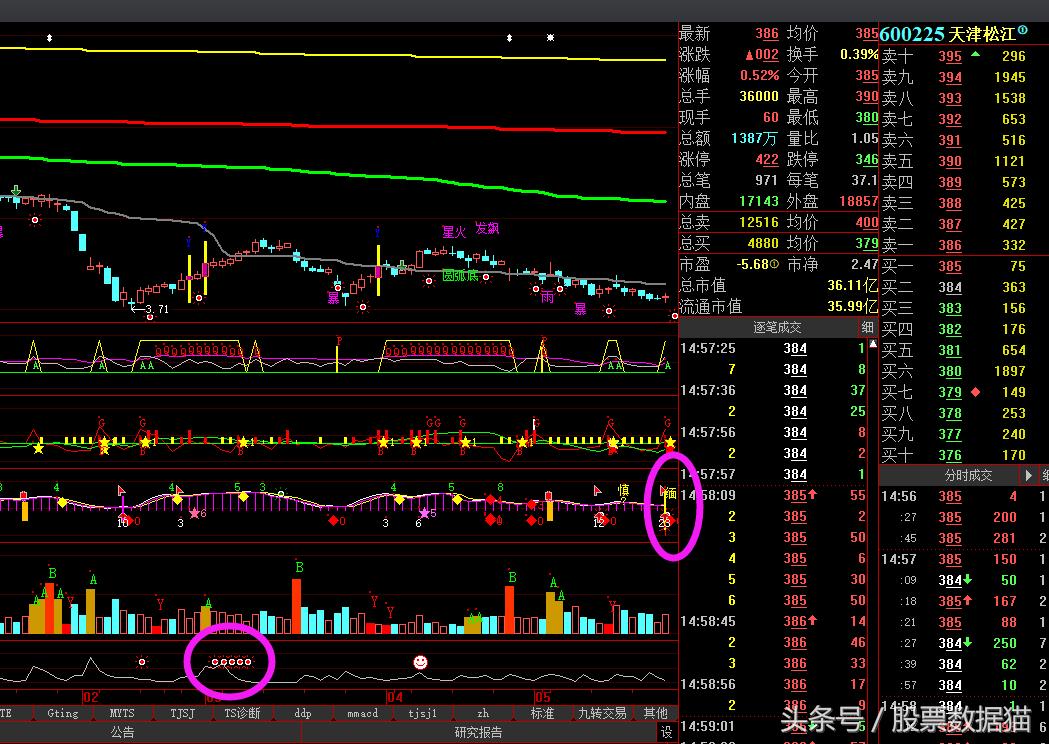Image resolution: width=1049 pixels, height=744 pixels.
Task: Click the 14:57:25 tick row
Action: pos(773,349)
